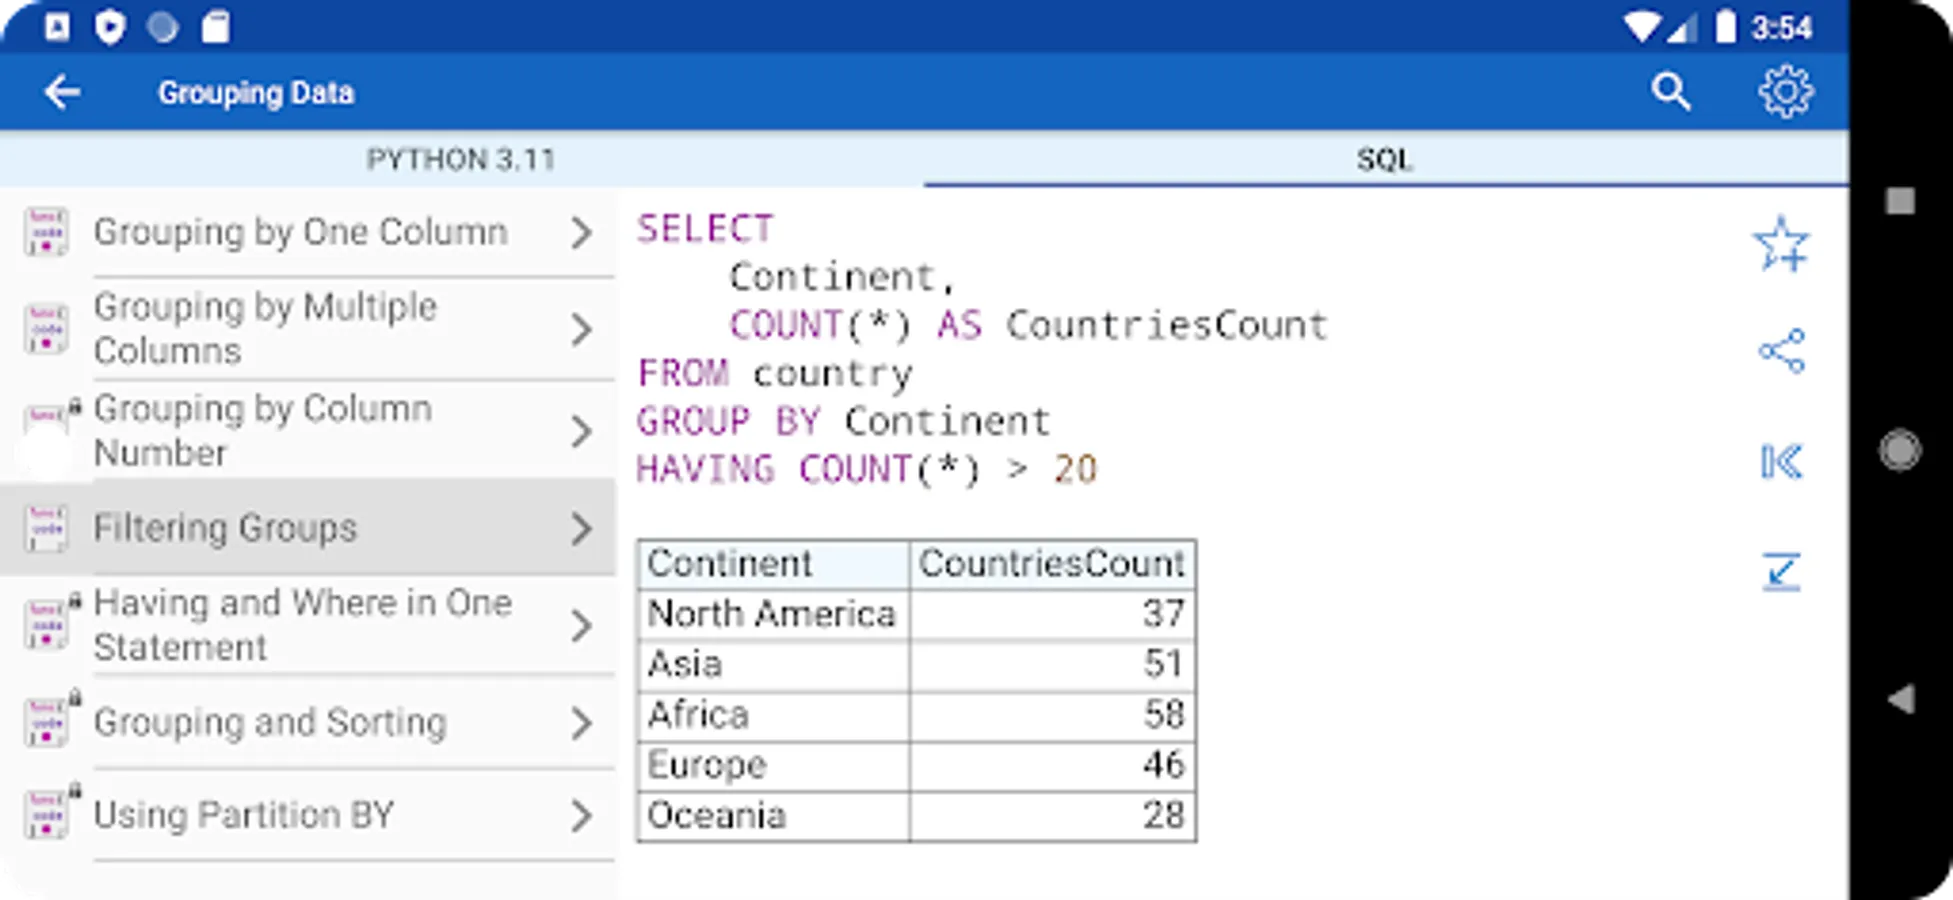Open Having and Where in One Statement
This screenshot has height=900, width=1953.
click(302, 625)
